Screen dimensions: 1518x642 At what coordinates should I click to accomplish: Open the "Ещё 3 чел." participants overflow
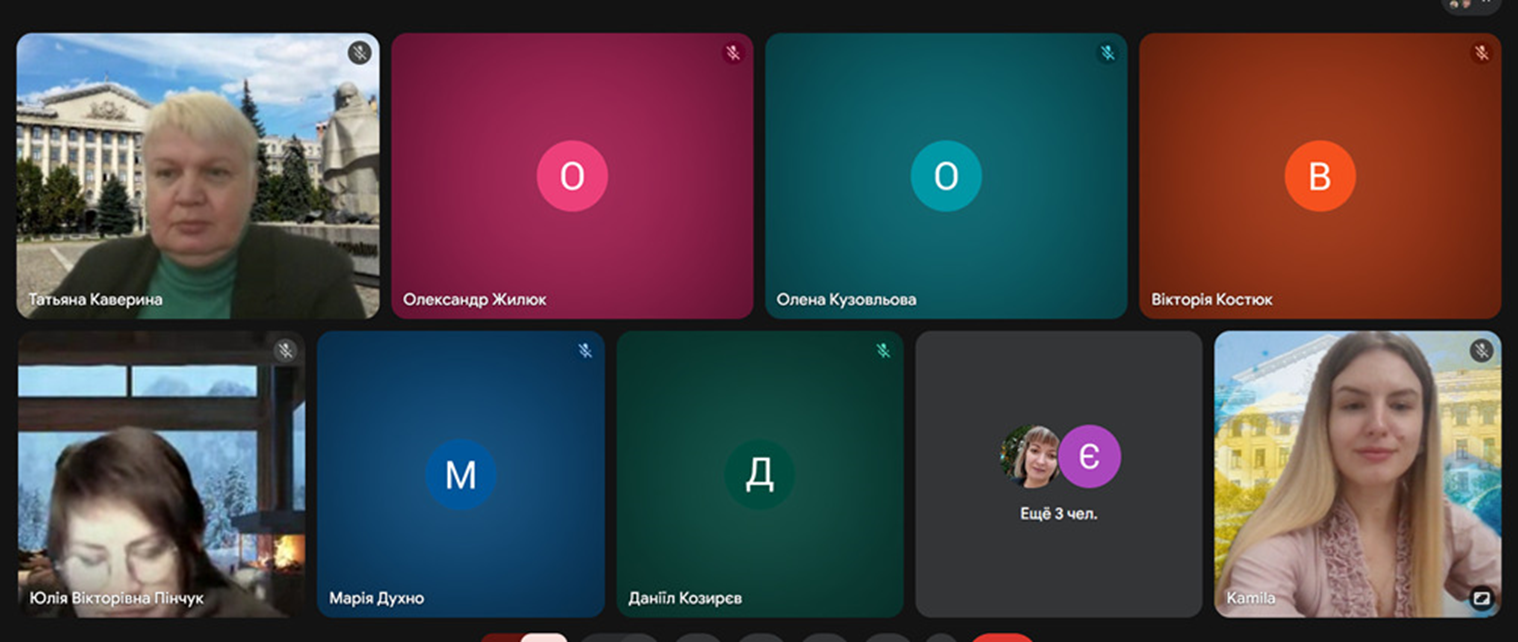tap(1058, 514)
